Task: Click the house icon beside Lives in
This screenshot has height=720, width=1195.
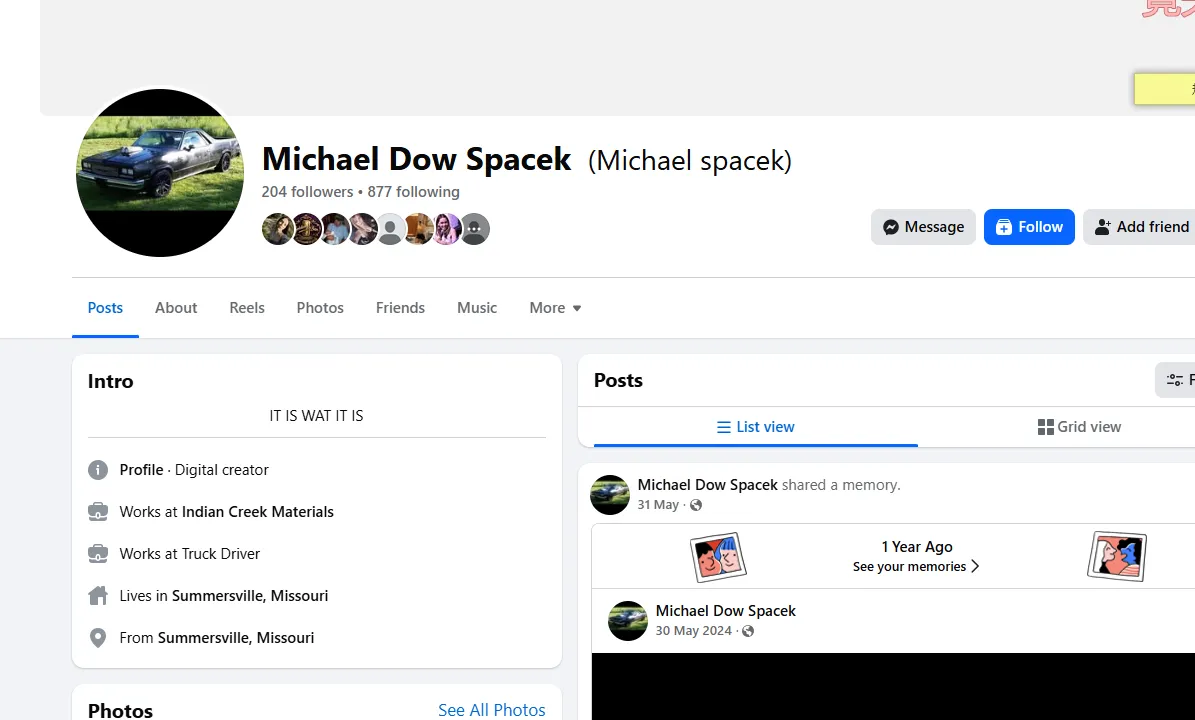Action: [98, 596]
